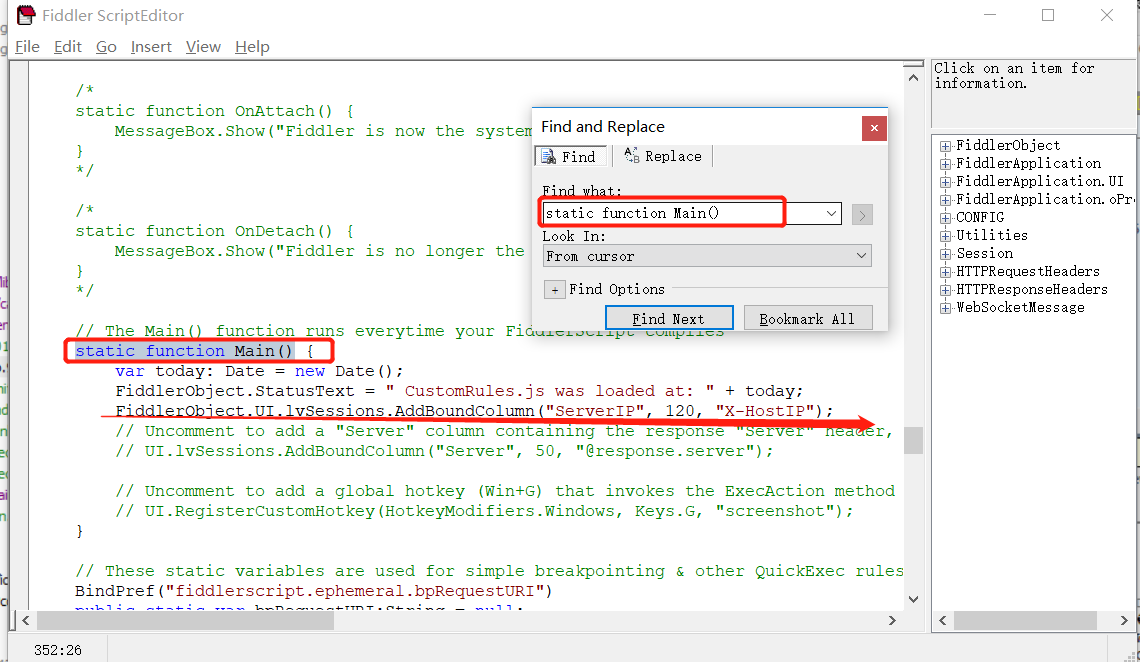
Task: Switch to the Replace tab
Action: tap(663, 156)
